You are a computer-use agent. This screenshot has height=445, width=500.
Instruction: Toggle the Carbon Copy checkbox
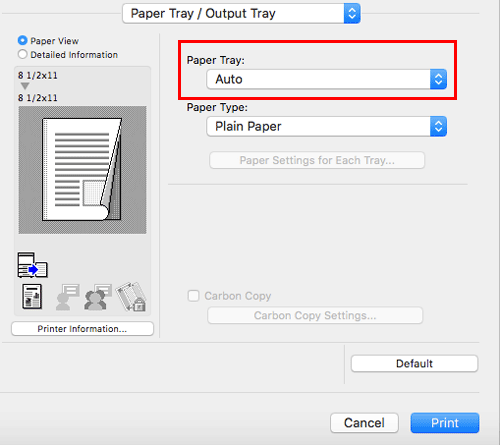[x=193, y=296]
